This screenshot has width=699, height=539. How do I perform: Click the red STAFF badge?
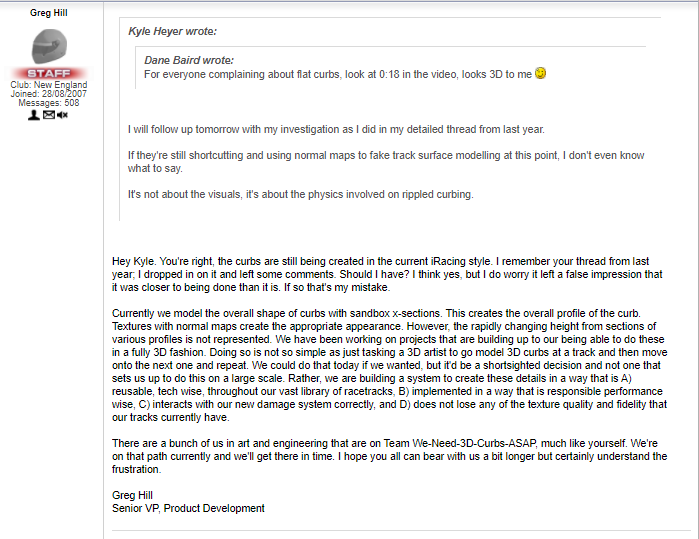tap(49, 74)
